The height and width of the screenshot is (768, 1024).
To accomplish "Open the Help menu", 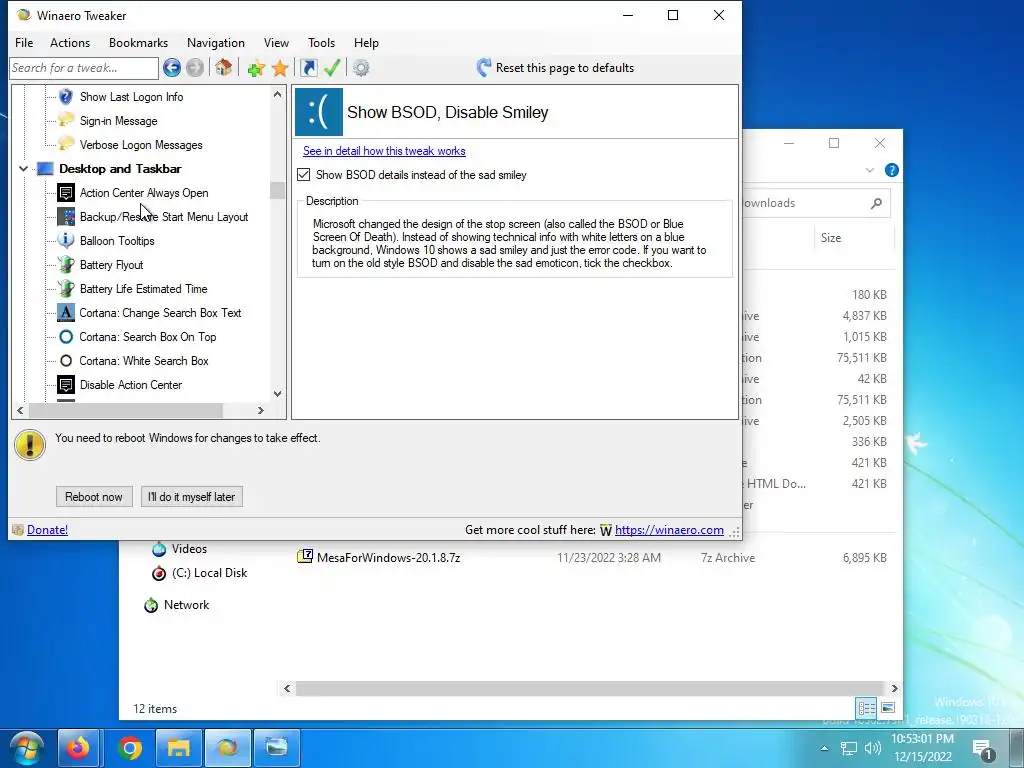I will 366,42.
